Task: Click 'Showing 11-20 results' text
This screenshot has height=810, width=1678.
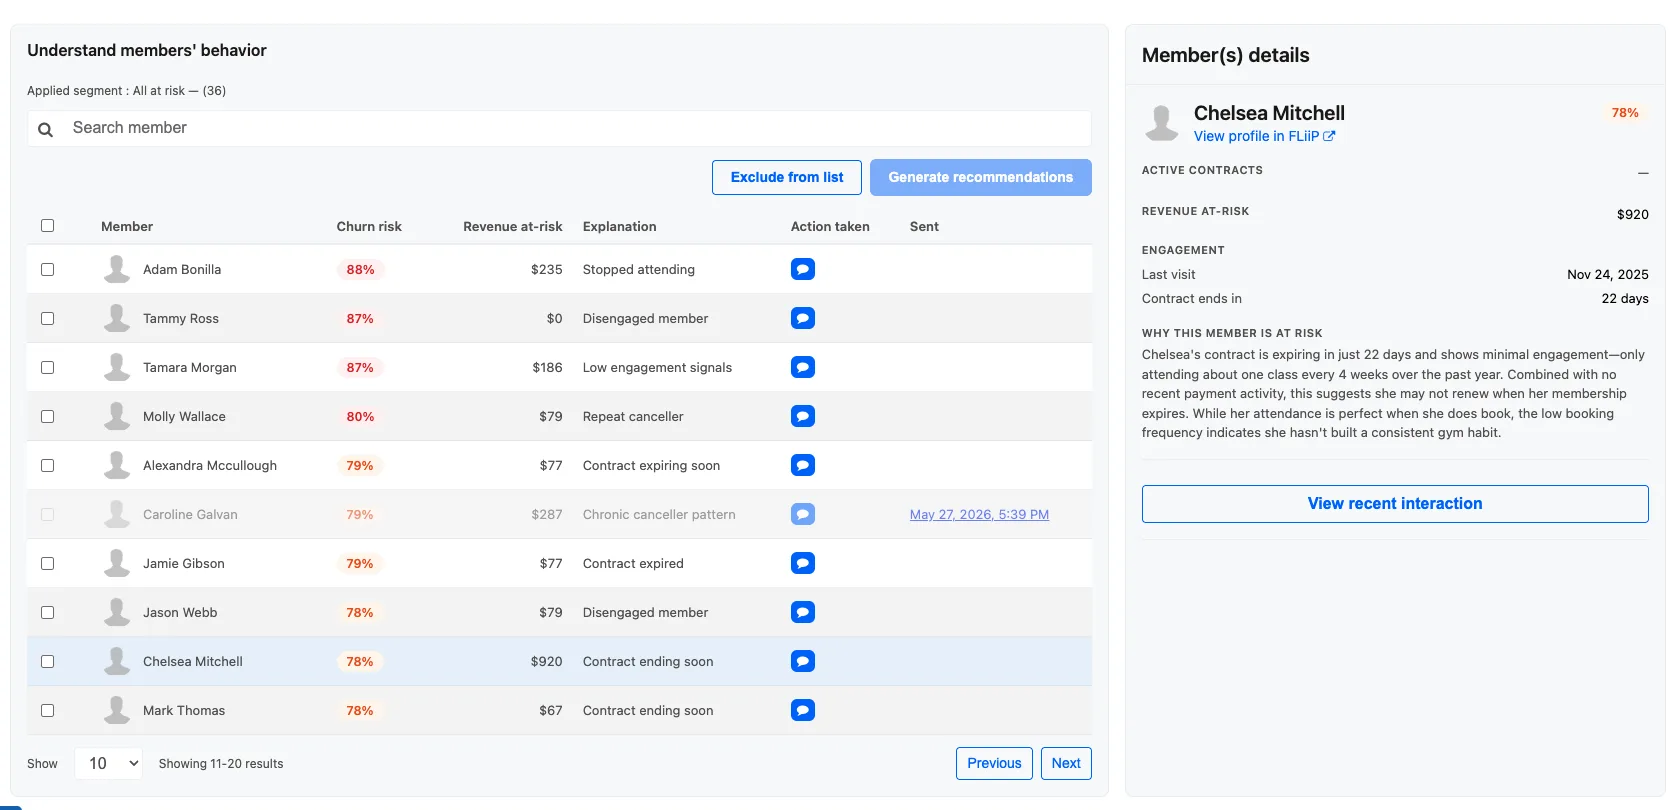Action: [x=221, y=763]
